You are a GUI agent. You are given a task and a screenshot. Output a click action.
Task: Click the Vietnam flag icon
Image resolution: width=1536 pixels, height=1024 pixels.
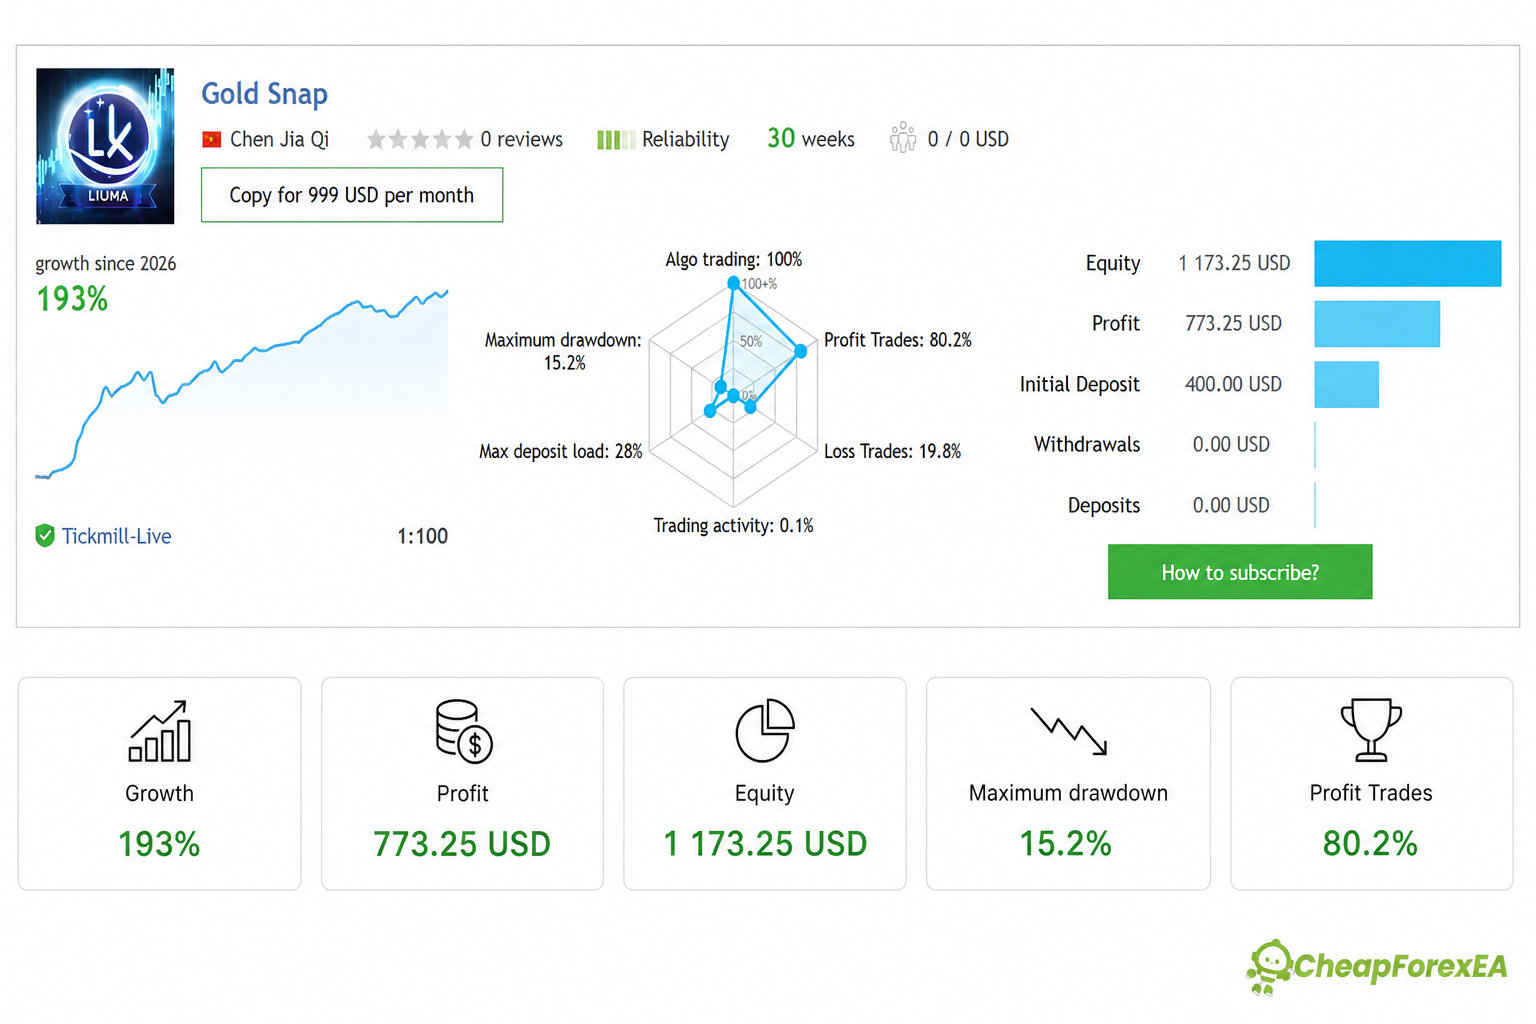211,140
